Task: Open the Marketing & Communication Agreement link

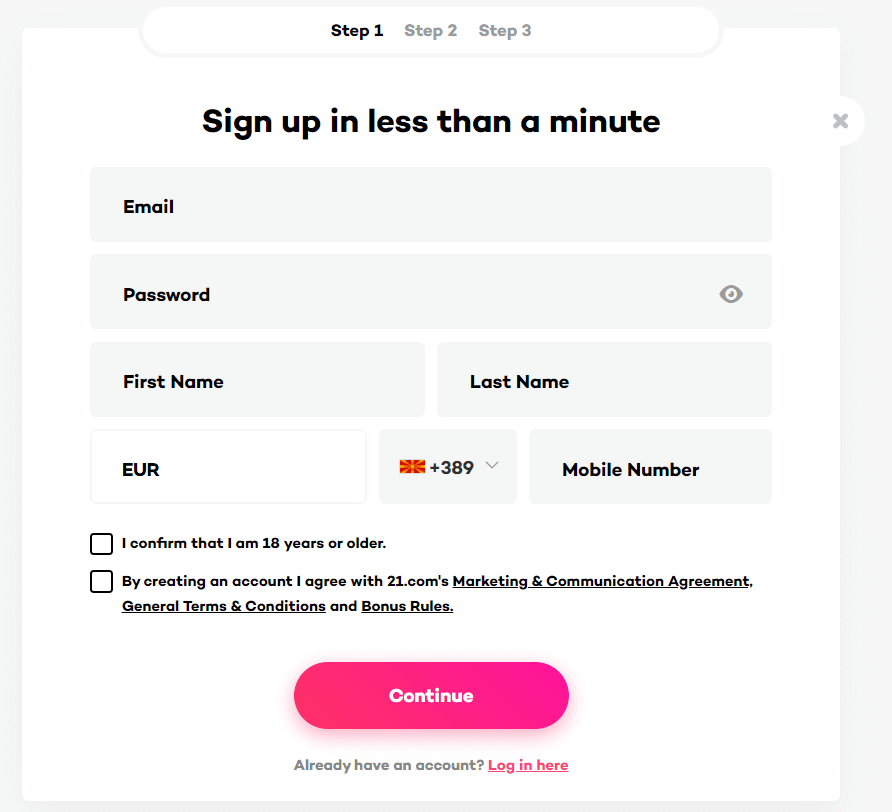Action: [x=601, y=582]
